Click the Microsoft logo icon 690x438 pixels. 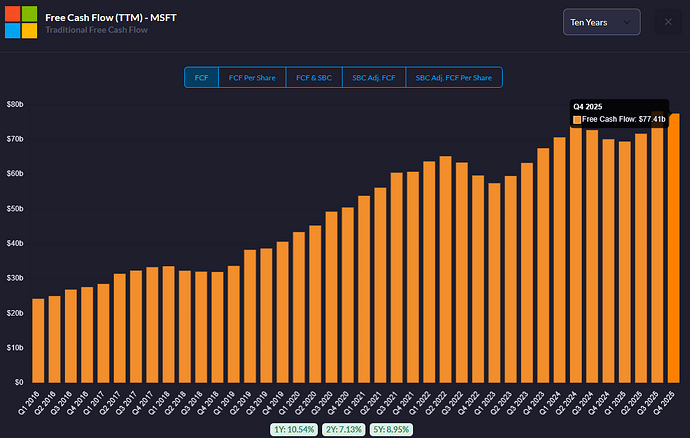tap(21, 22)
